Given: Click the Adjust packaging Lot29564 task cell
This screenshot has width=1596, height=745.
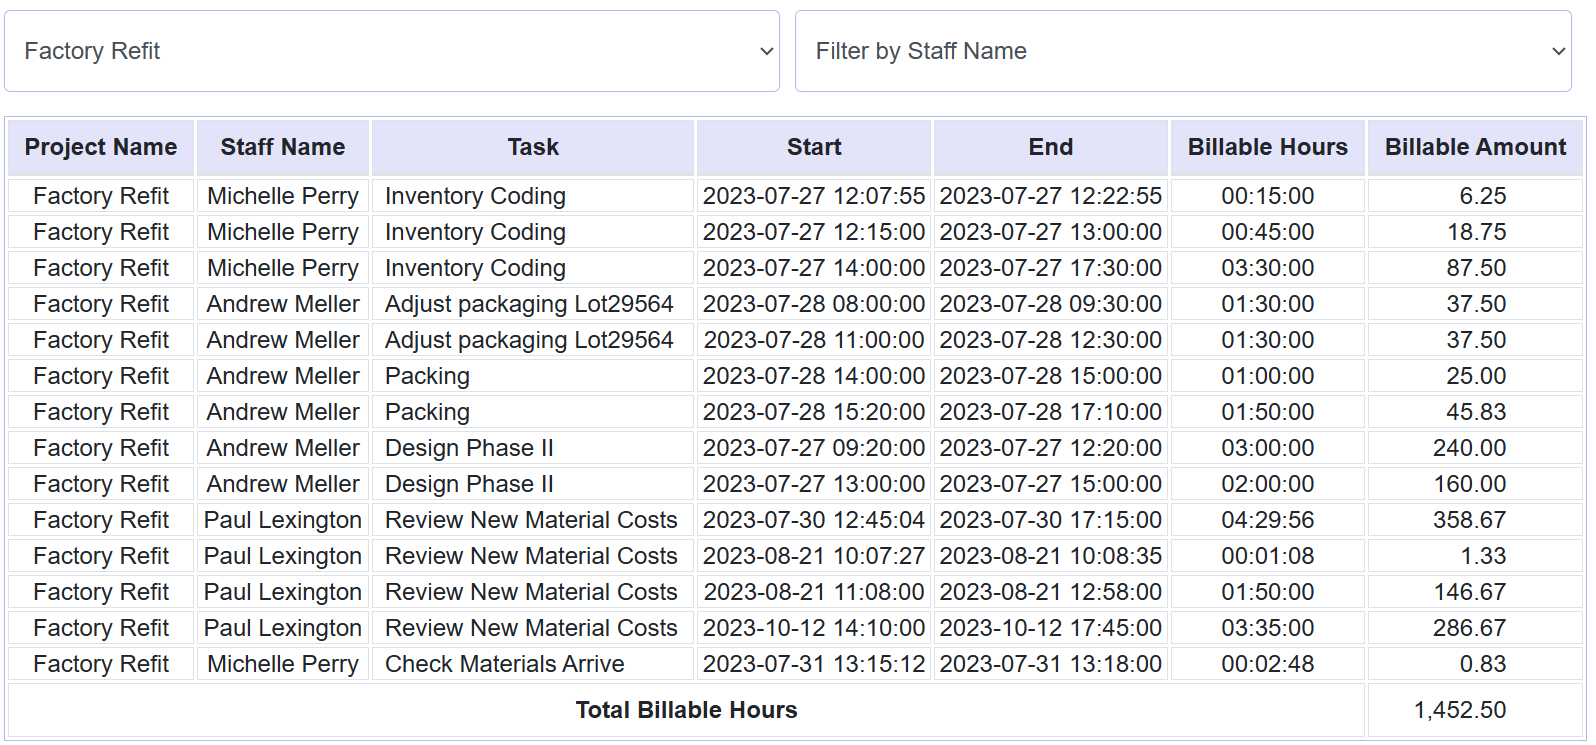Looking at the screenshot, I should (530, 303).
